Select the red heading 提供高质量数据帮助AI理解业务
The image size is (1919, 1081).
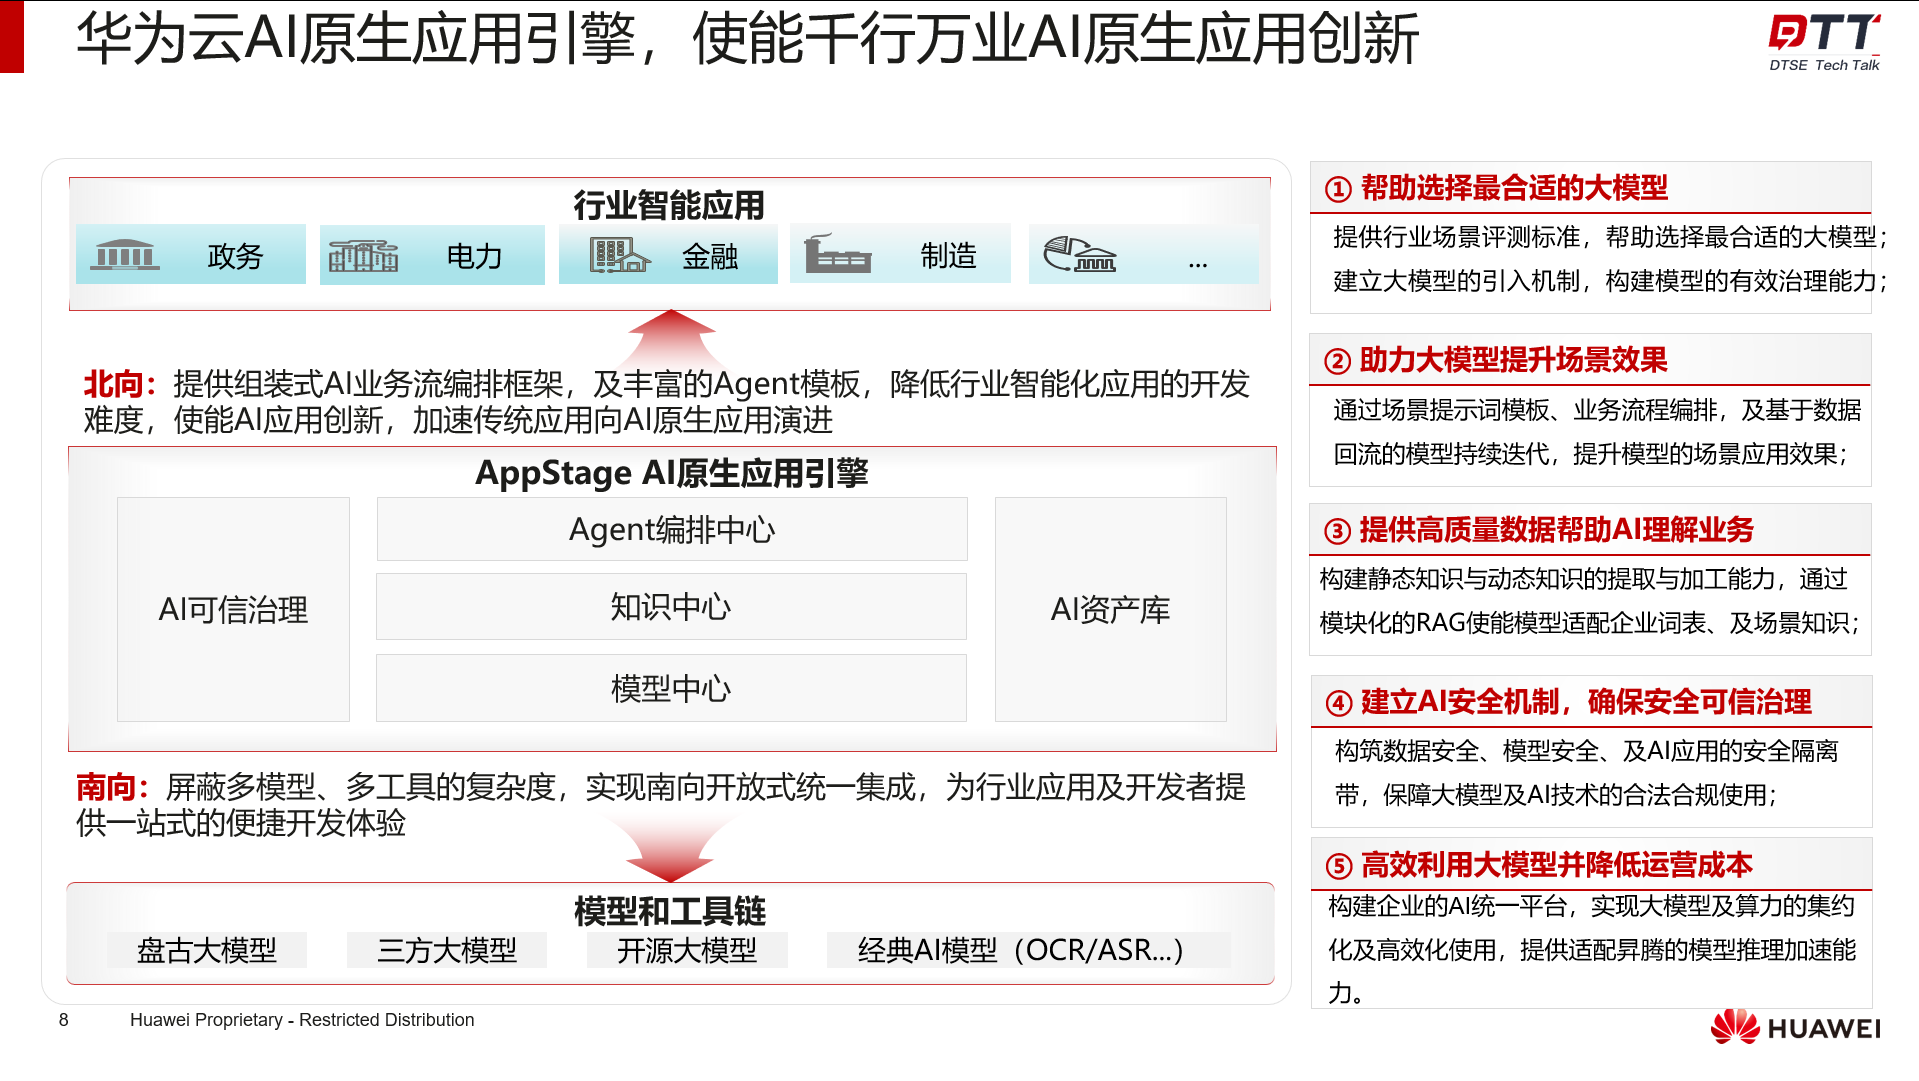(1556, 530)
